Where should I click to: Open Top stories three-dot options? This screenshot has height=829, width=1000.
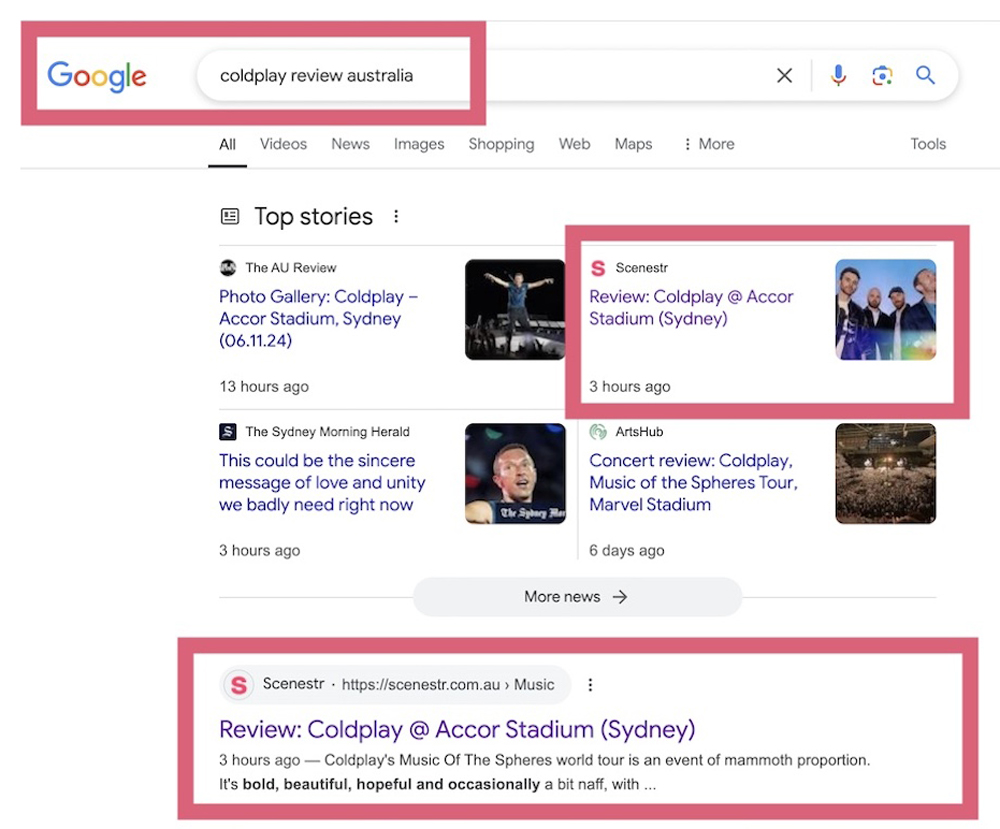pyautogui.click(x=396, y=217)
